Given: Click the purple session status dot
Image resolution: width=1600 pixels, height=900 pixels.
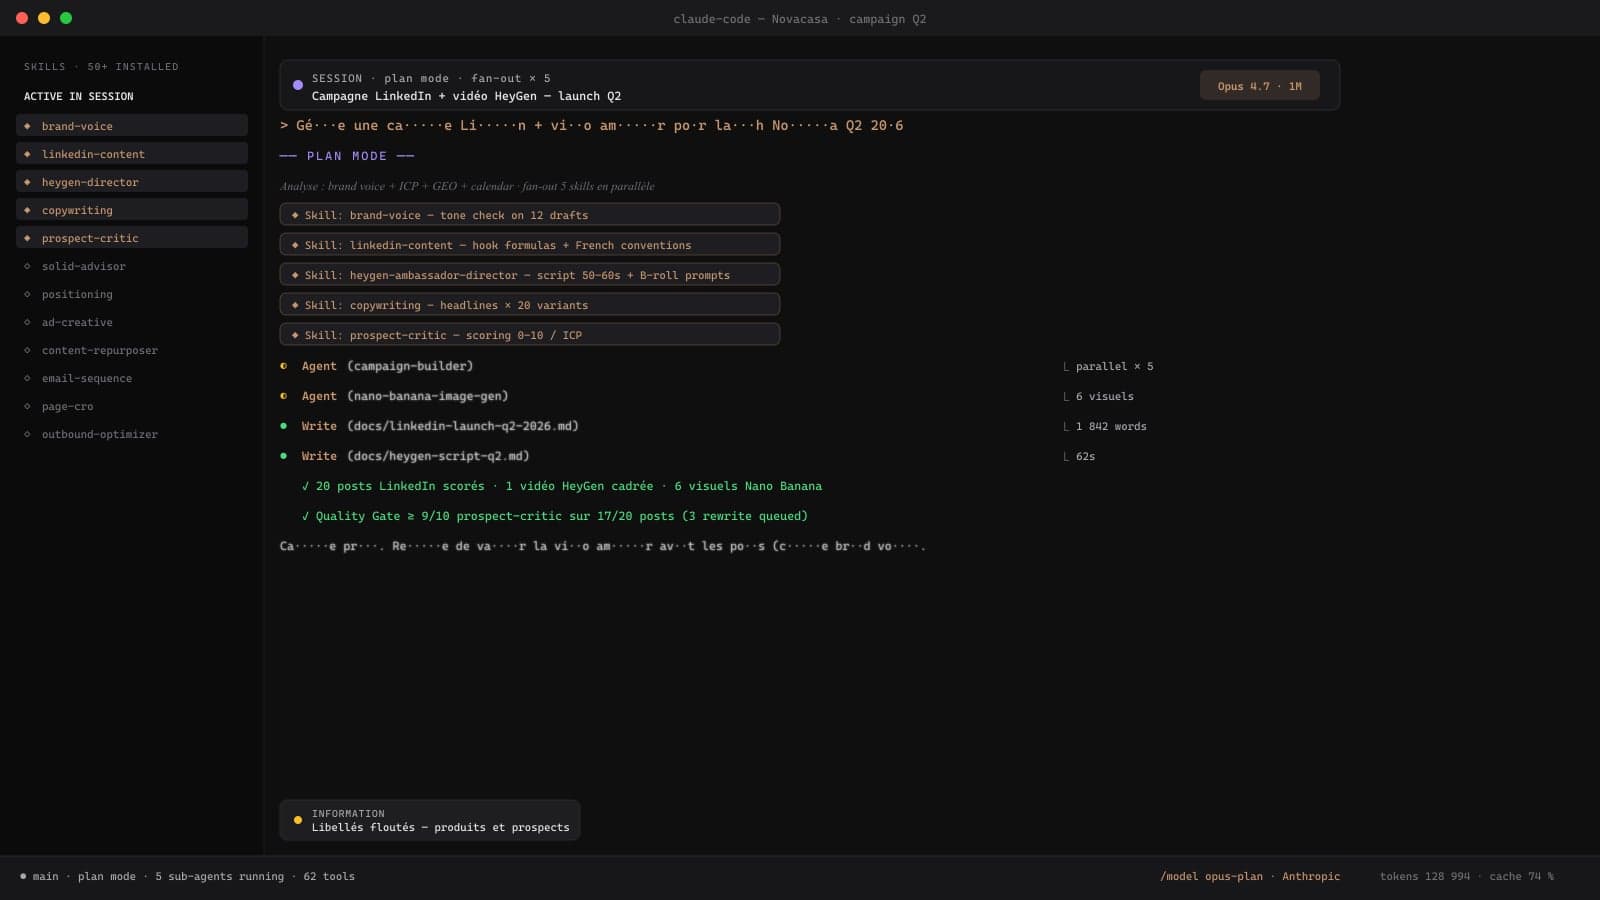Looking at the screenshot, I should coord(298,86).
